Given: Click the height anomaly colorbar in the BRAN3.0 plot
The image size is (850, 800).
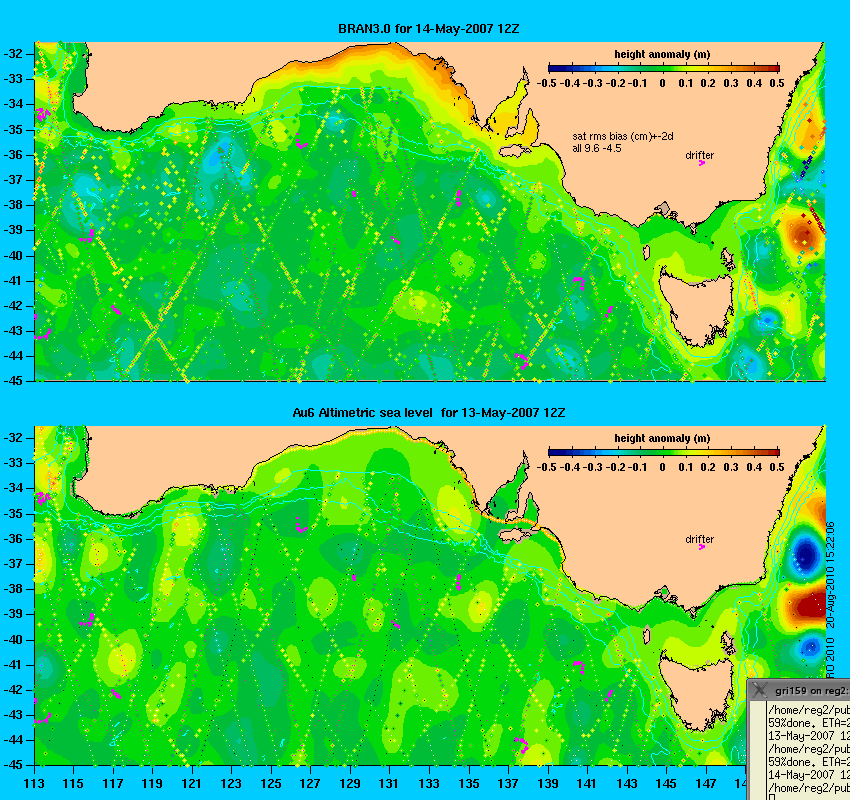Looking at the screenshot, I should coord(664,68).
